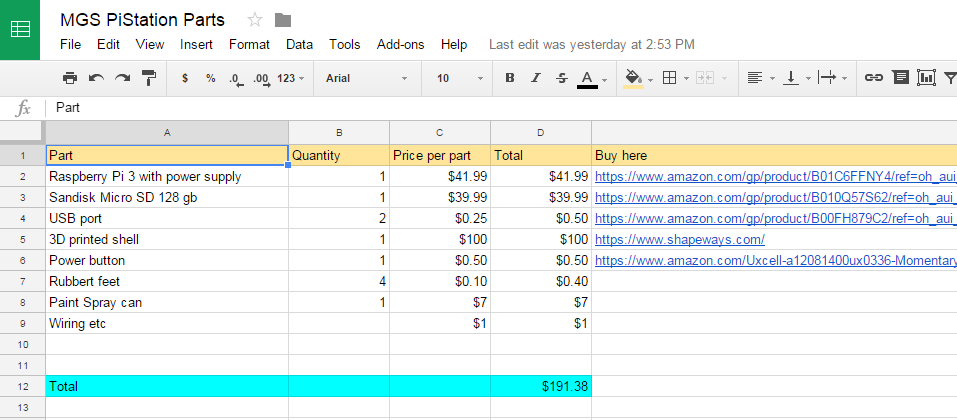The image size is (957, 420).
Task: Click the move-to-folder icon
Action: (x=283, y=20)
